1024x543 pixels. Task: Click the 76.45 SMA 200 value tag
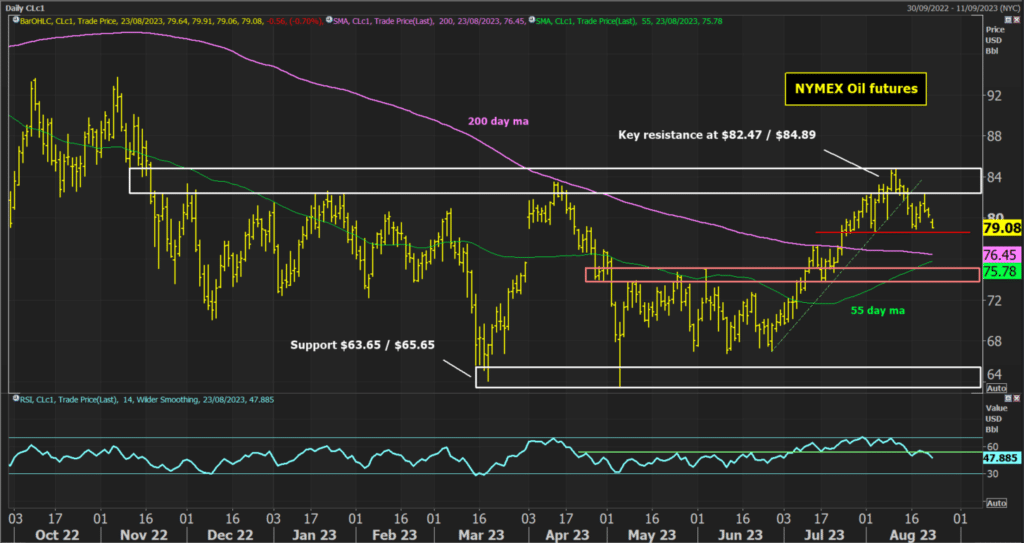click(1001, 255)
